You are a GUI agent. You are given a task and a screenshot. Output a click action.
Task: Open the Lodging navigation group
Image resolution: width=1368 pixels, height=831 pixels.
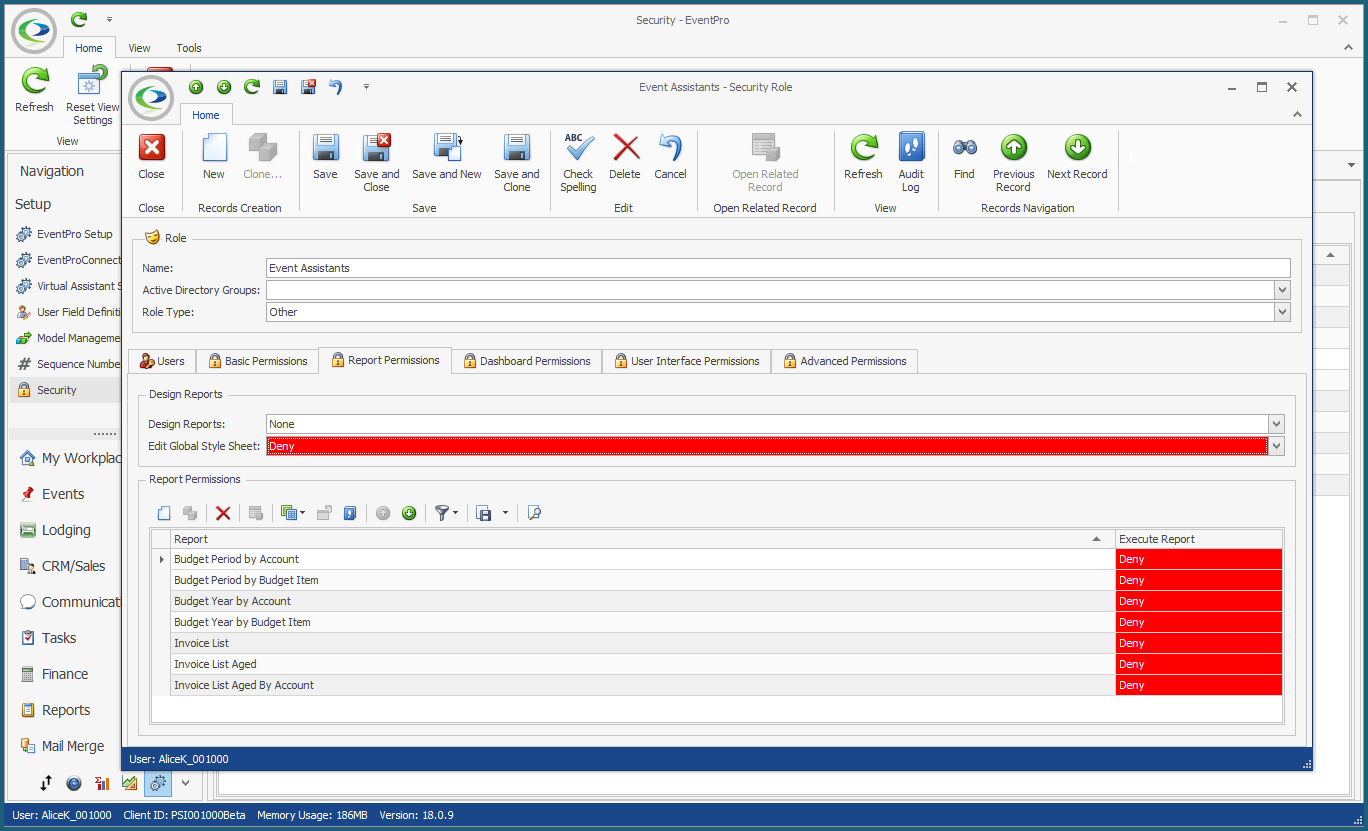click(65, 530)
